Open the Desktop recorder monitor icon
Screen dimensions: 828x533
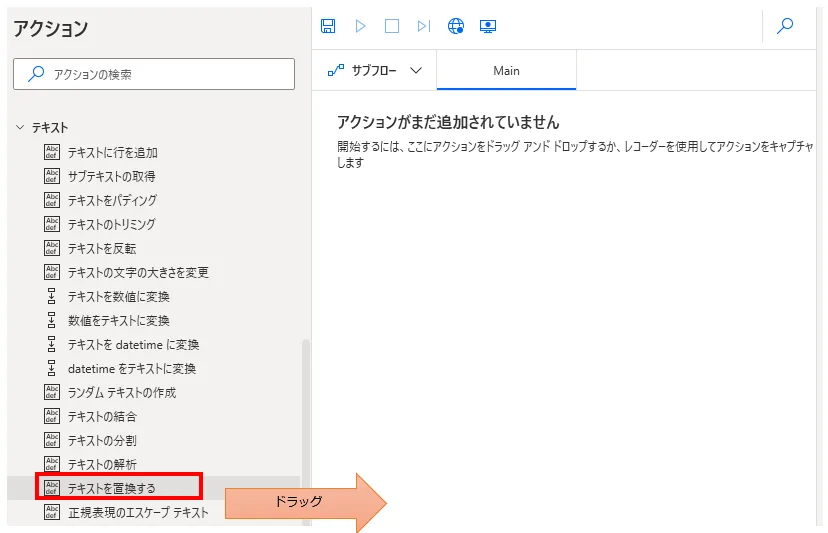488,26
